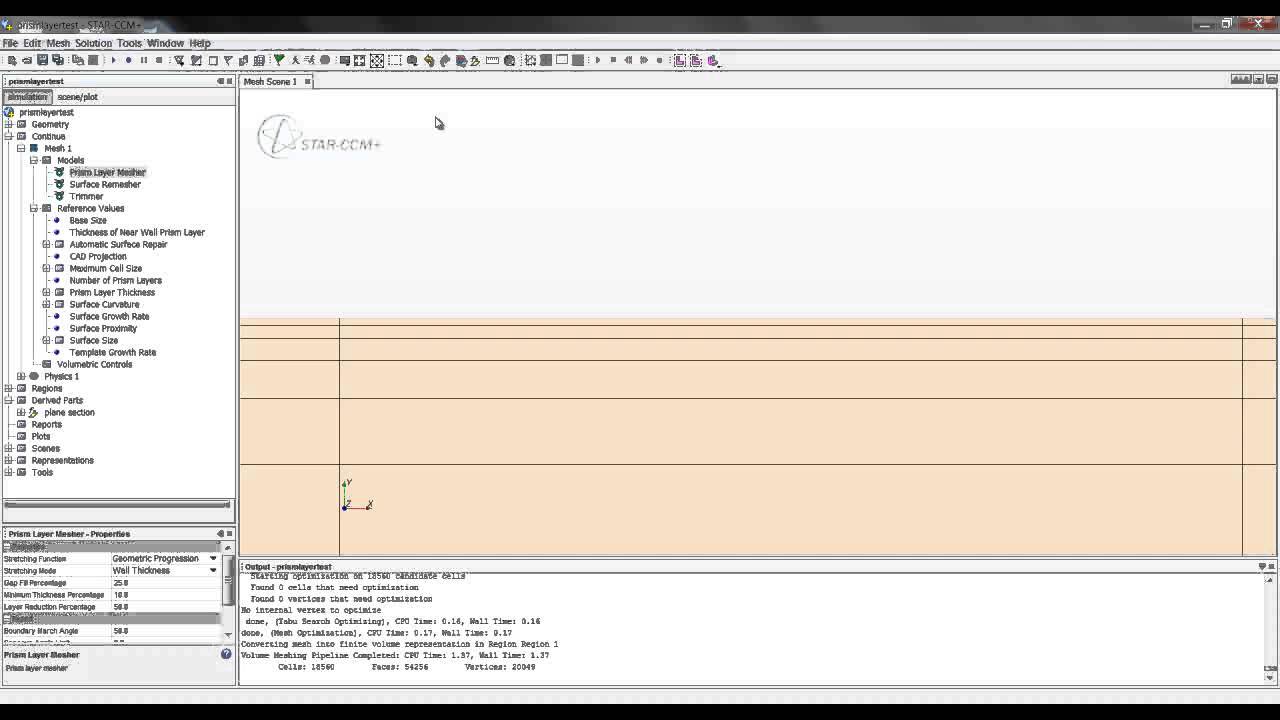Collapse the Continua node
Screen dimensions: 1280x720
[x=8, y=136]
